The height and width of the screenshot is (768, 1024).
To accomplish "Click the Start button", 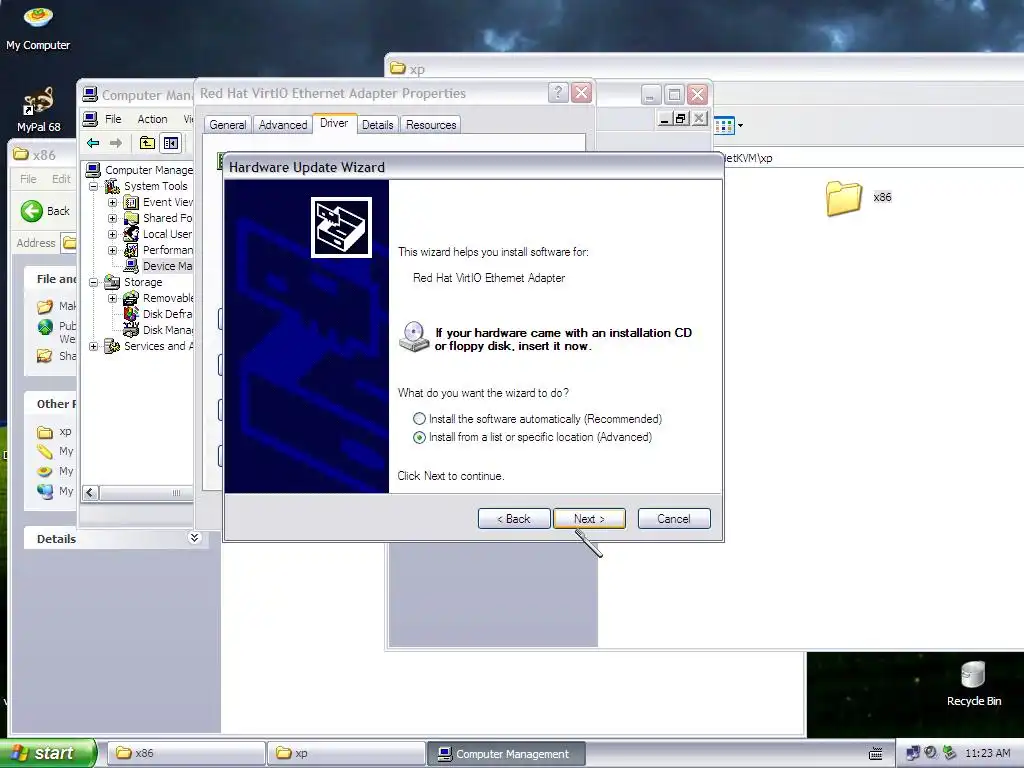I will 48,753.
